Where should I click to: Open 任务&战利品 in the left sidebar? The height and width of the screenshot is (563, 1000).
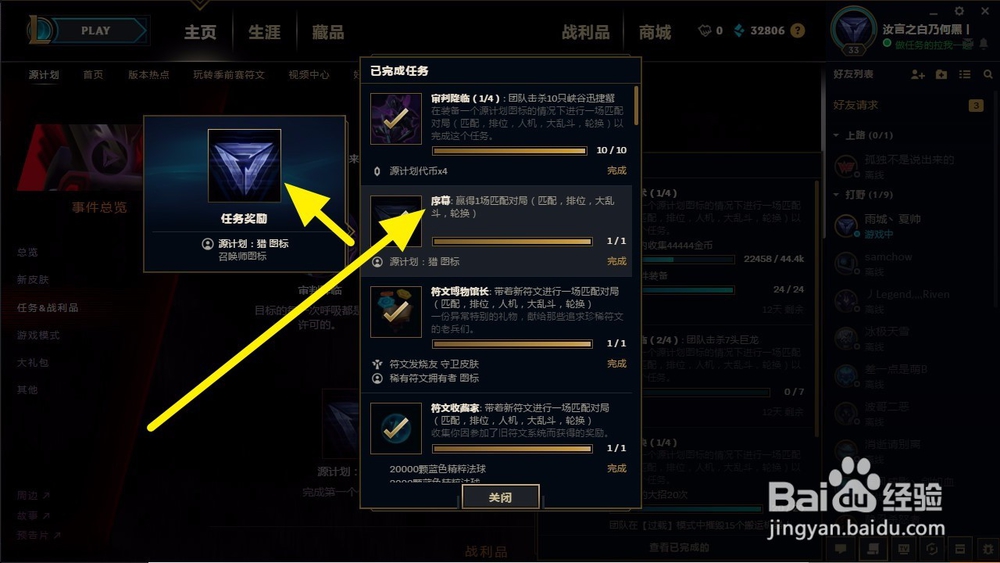pyautogui.click(x=48, y=307)
